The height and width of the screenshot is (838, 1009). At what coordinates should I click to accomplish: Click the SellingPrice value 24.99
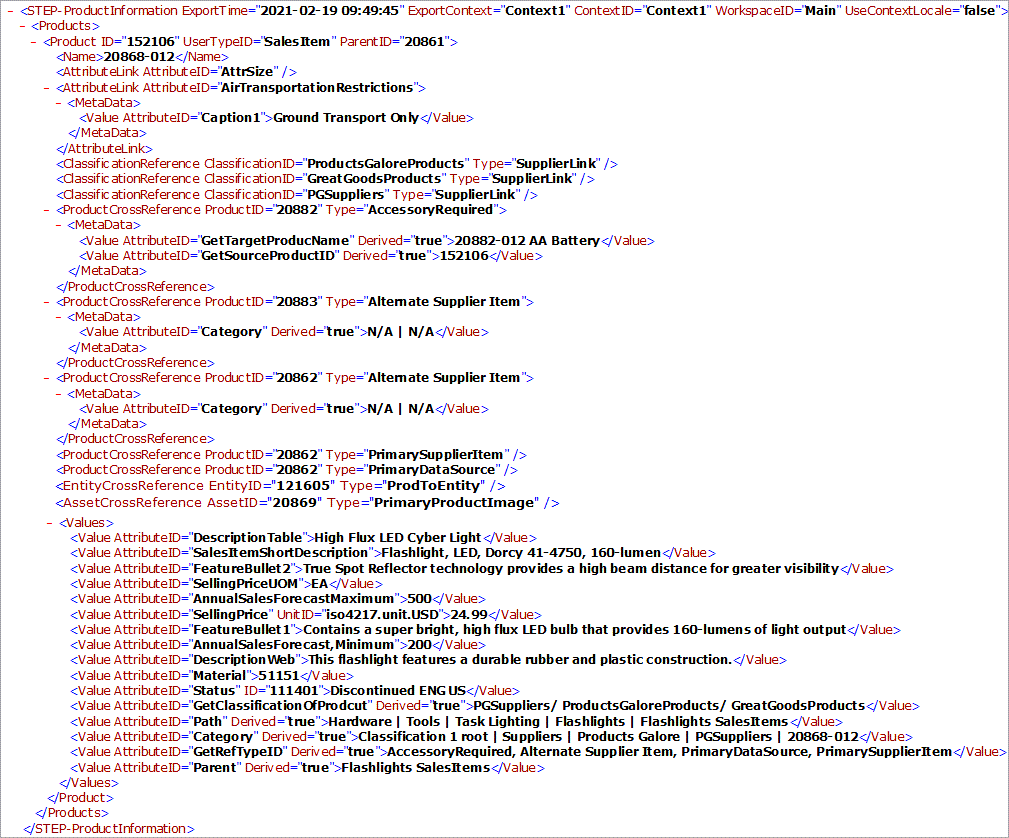[x=469, y=615]
